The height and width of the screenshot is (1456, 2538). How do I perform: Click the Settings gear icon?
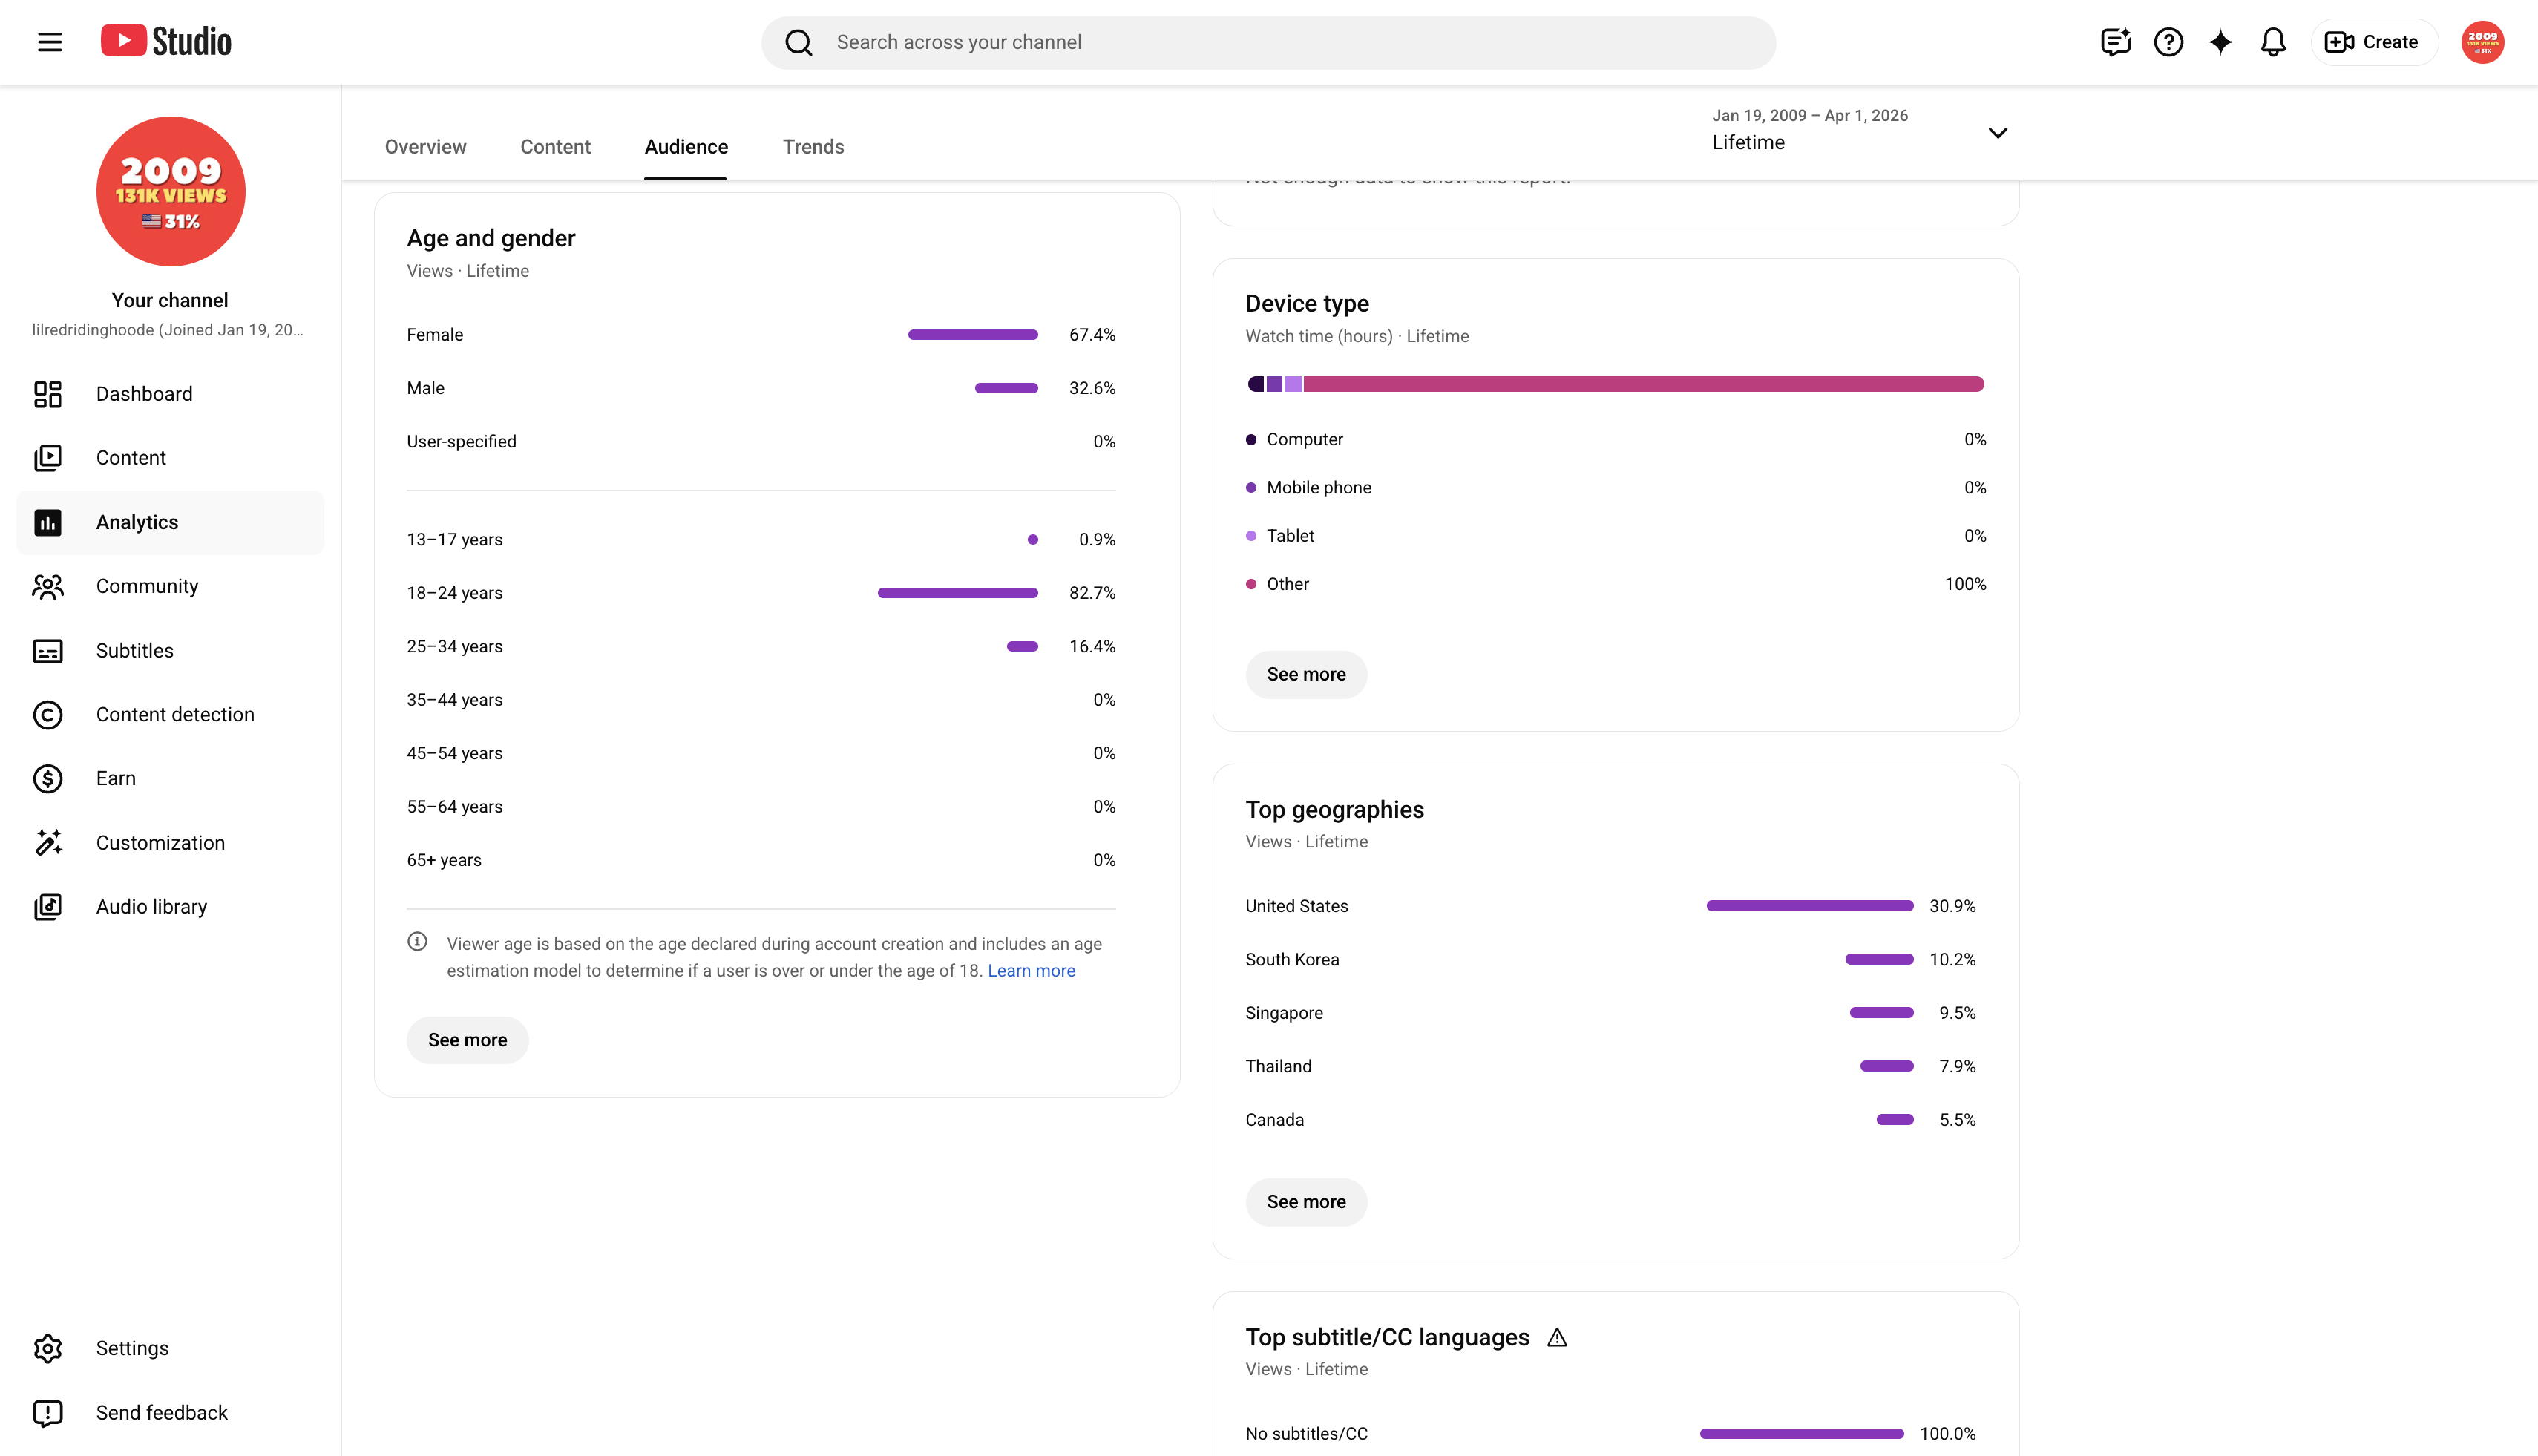48,1348
